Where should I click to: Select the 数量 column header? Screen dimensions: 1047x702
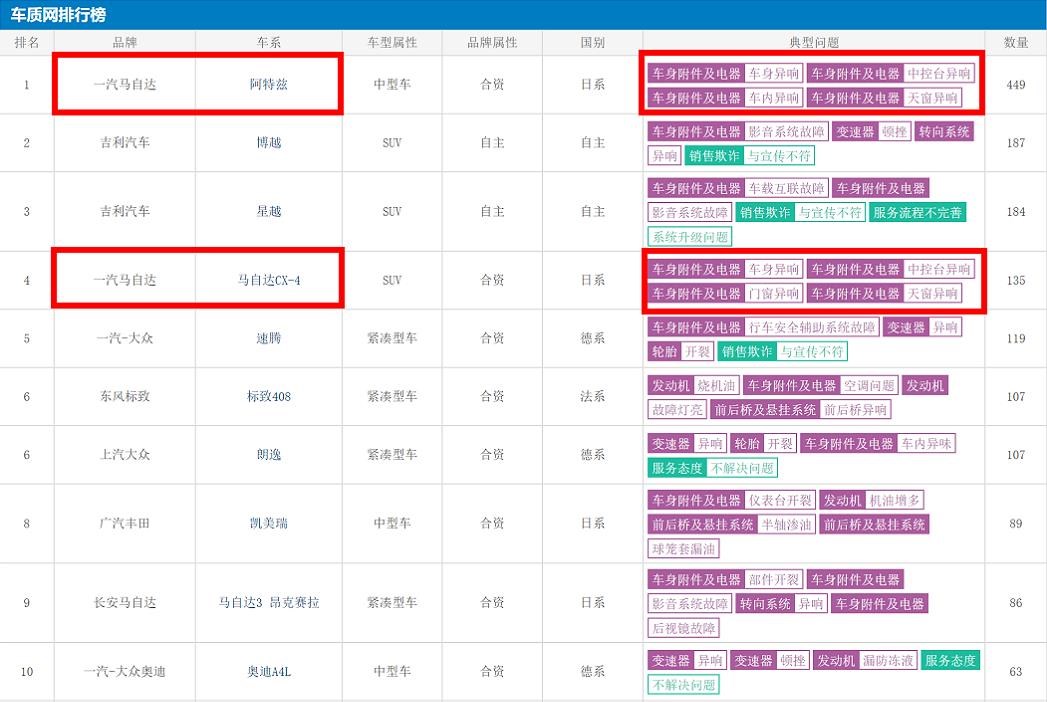1016,43
